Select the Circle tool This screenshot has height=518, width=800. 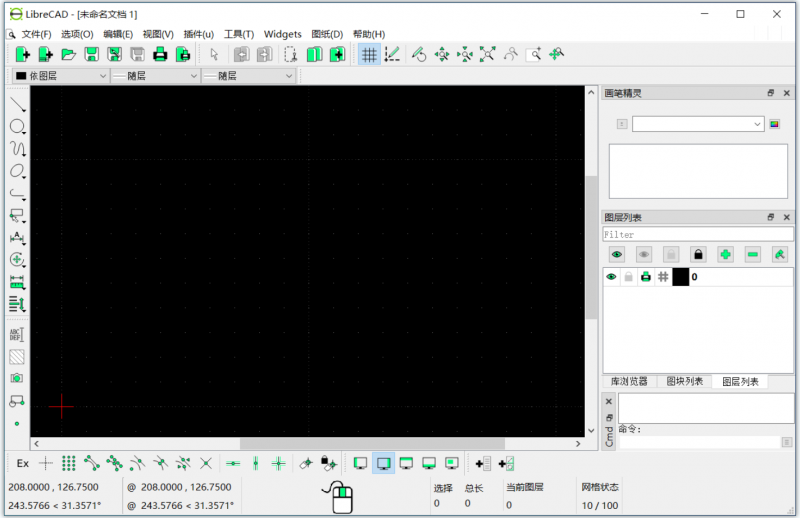pos(17,127)
